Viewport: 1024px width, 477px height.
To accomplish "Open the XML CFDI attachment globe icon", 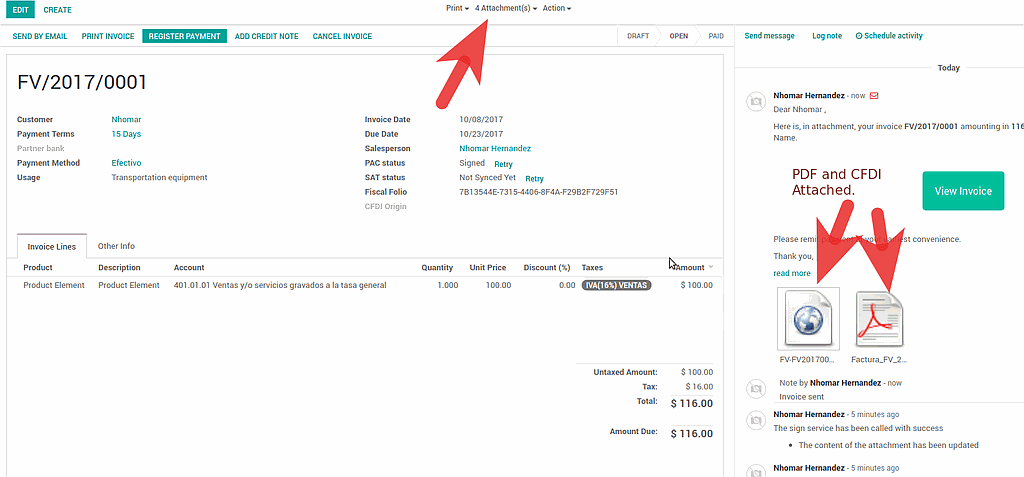I will pos(808,319).
